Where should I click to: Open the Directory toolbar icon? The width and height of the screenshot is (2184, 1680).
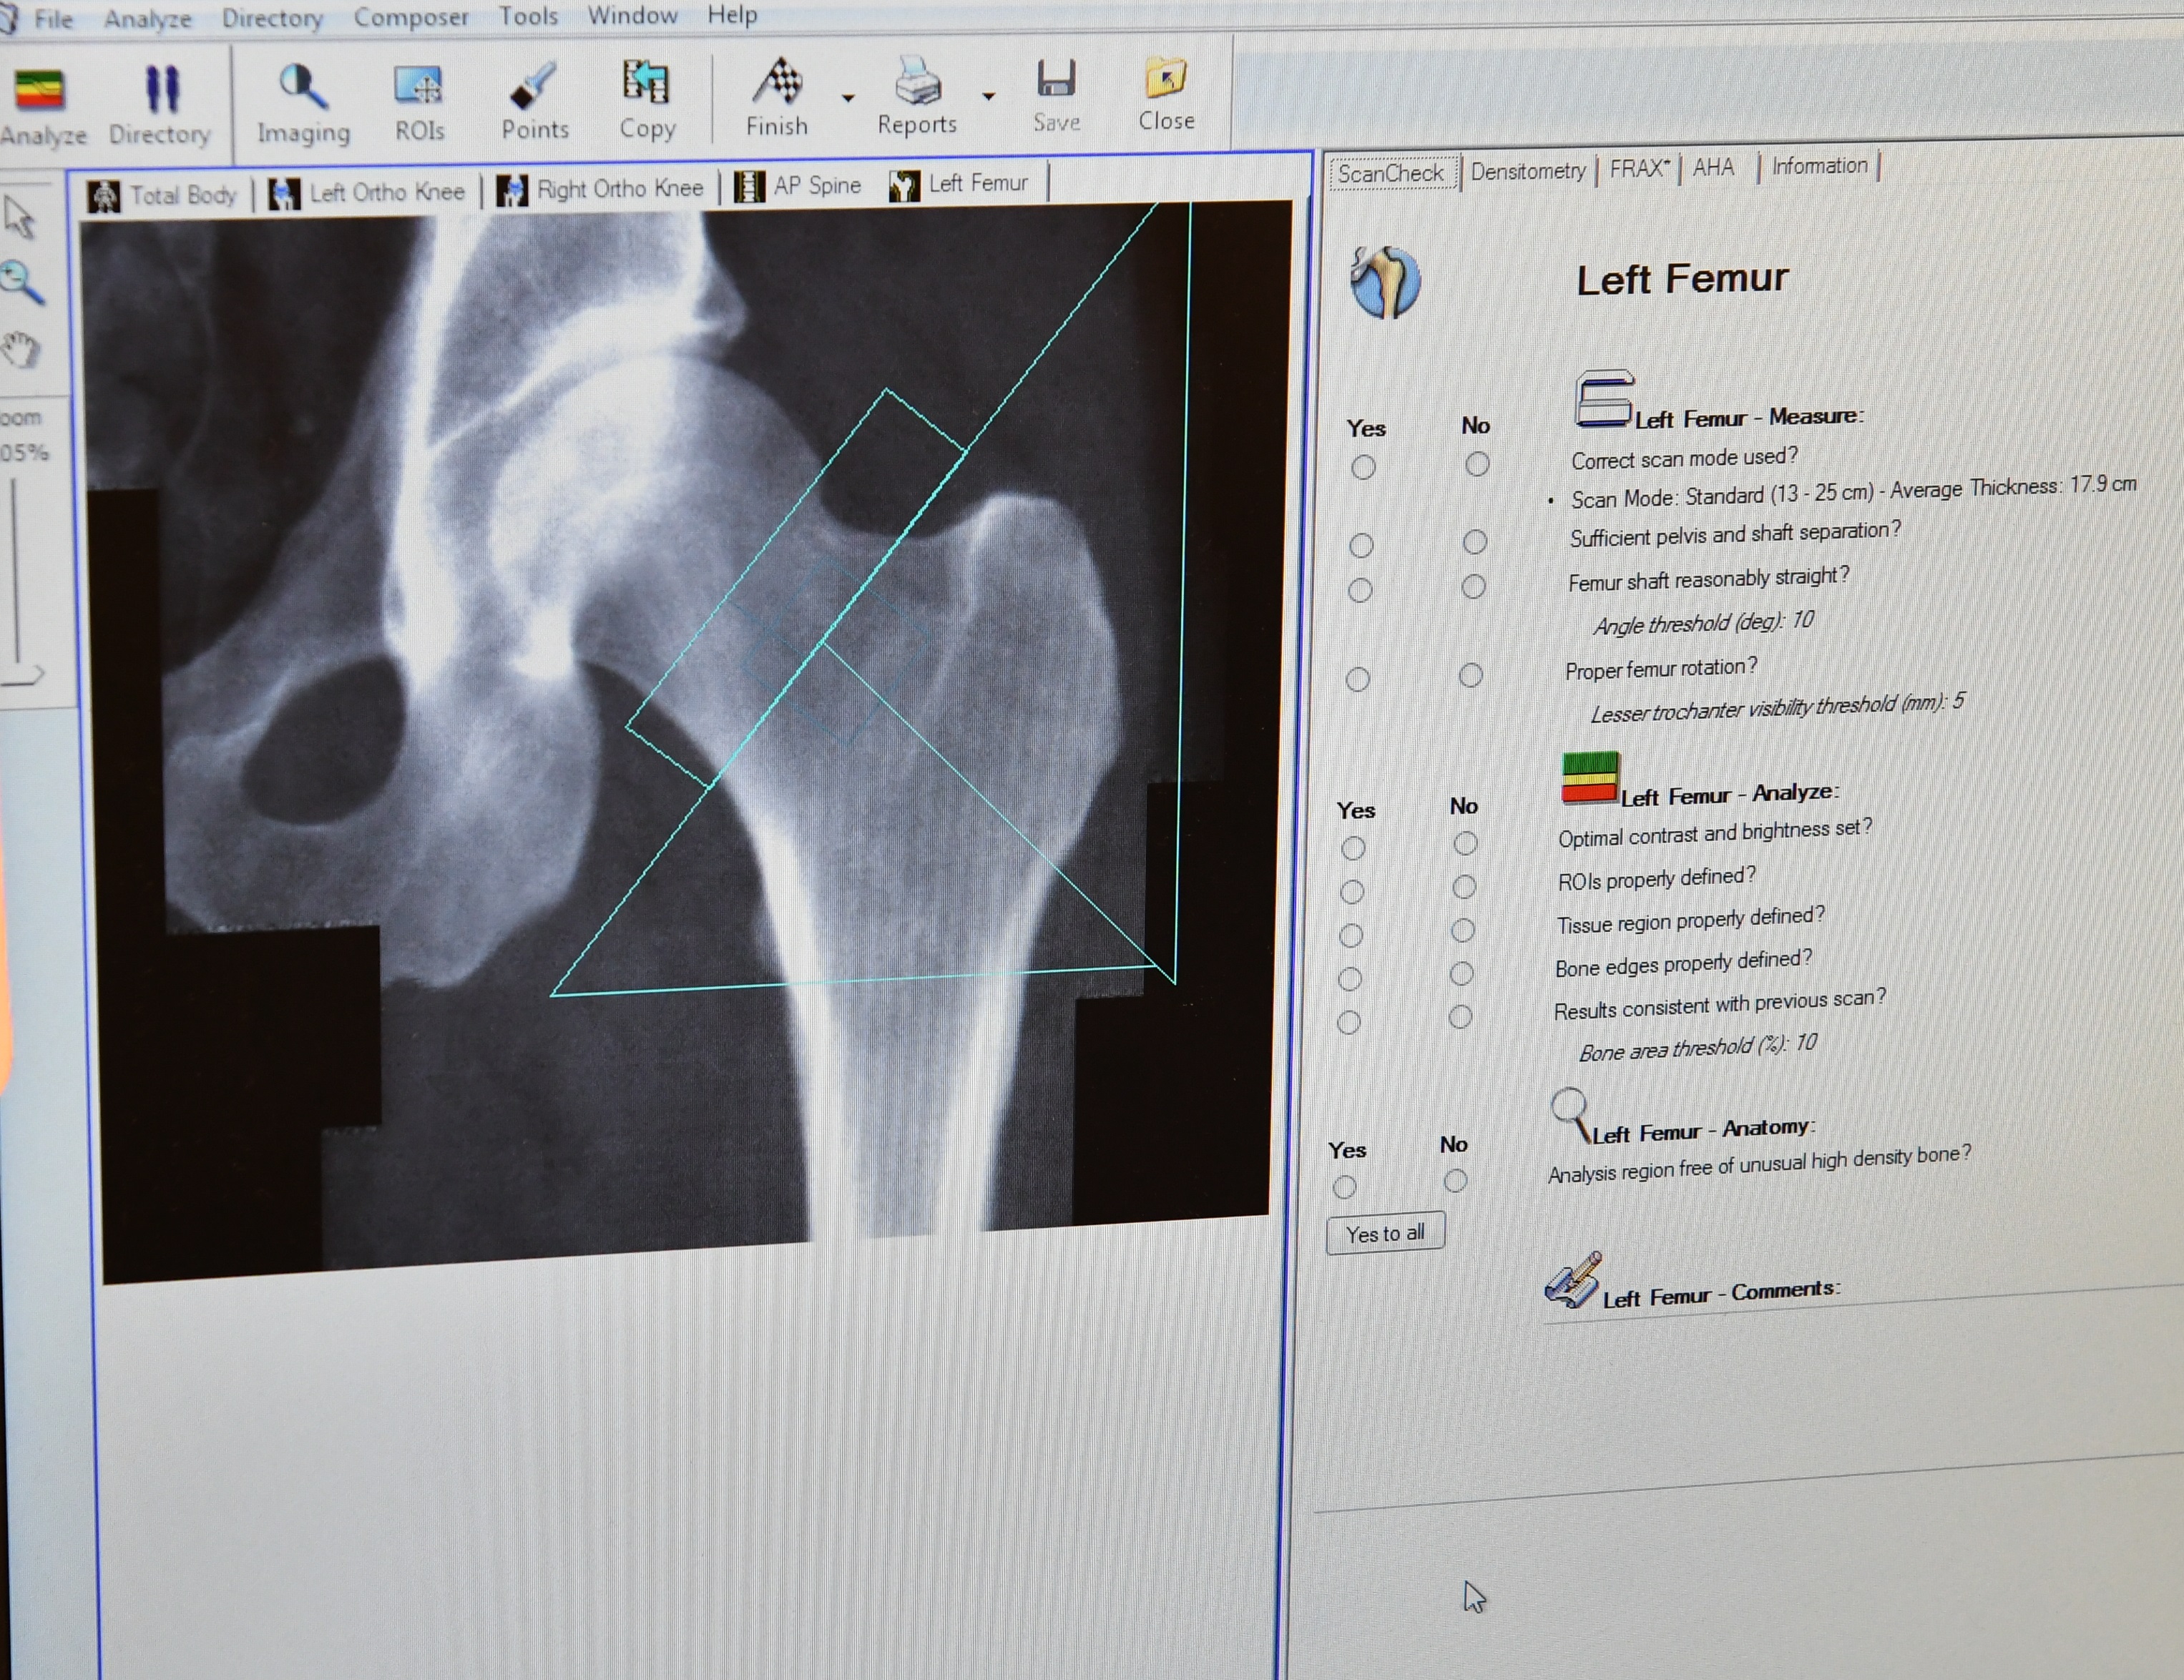coord(161,90)
